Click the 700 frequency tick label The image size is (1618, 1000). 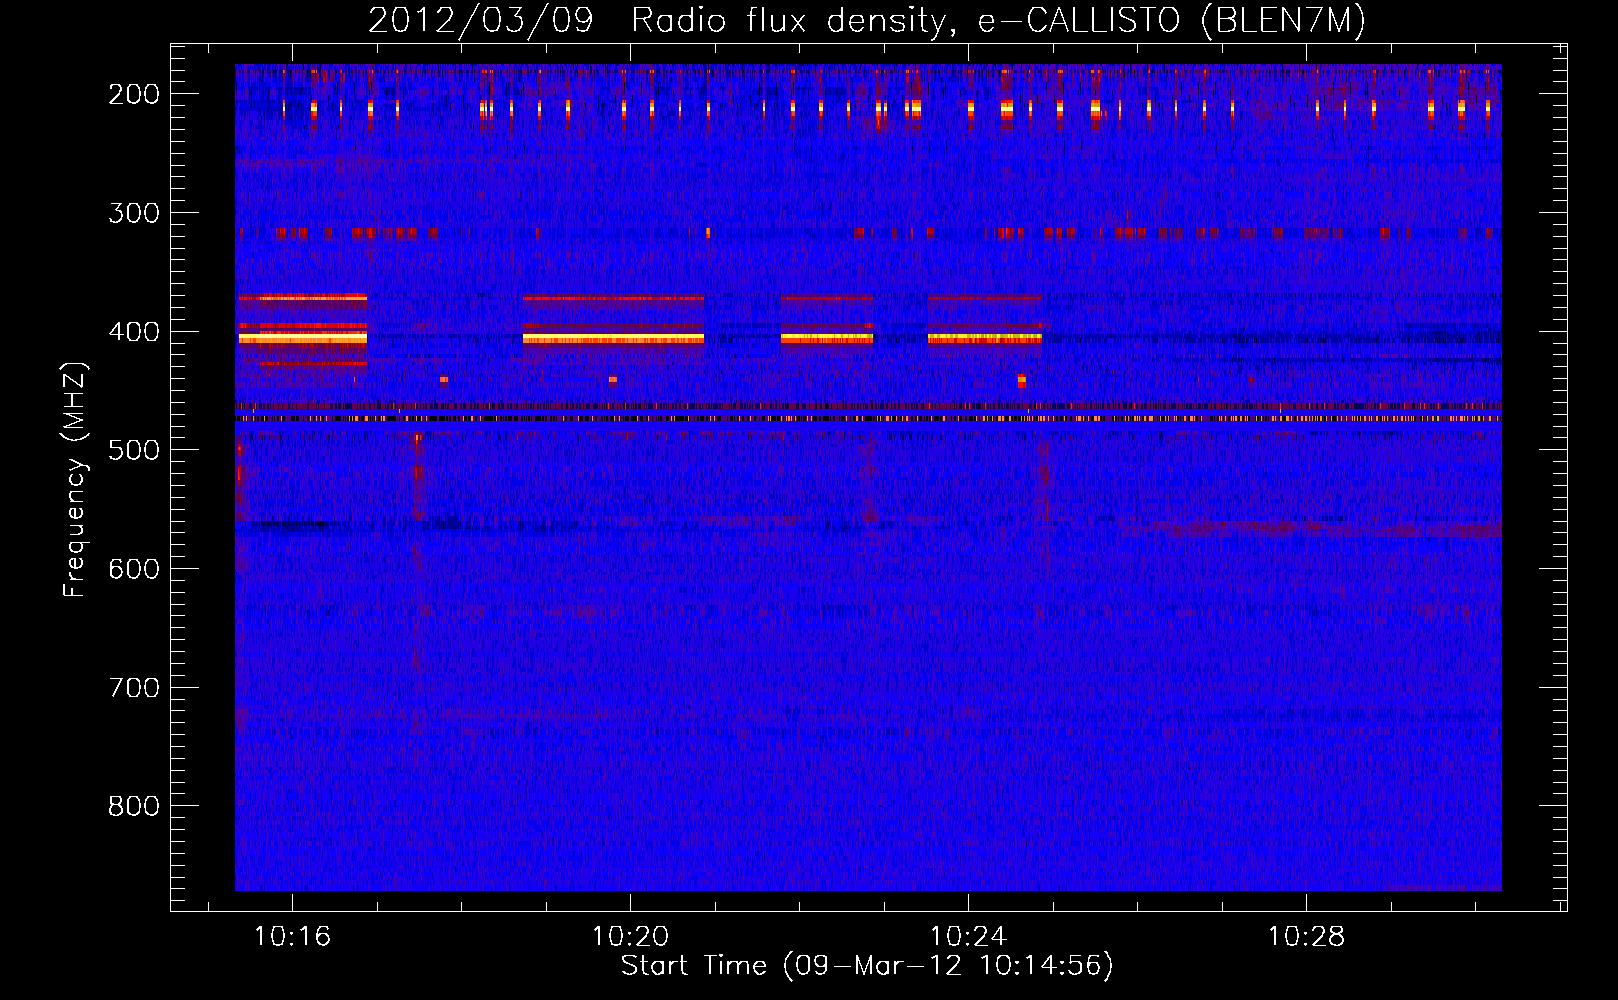(134, 688)
